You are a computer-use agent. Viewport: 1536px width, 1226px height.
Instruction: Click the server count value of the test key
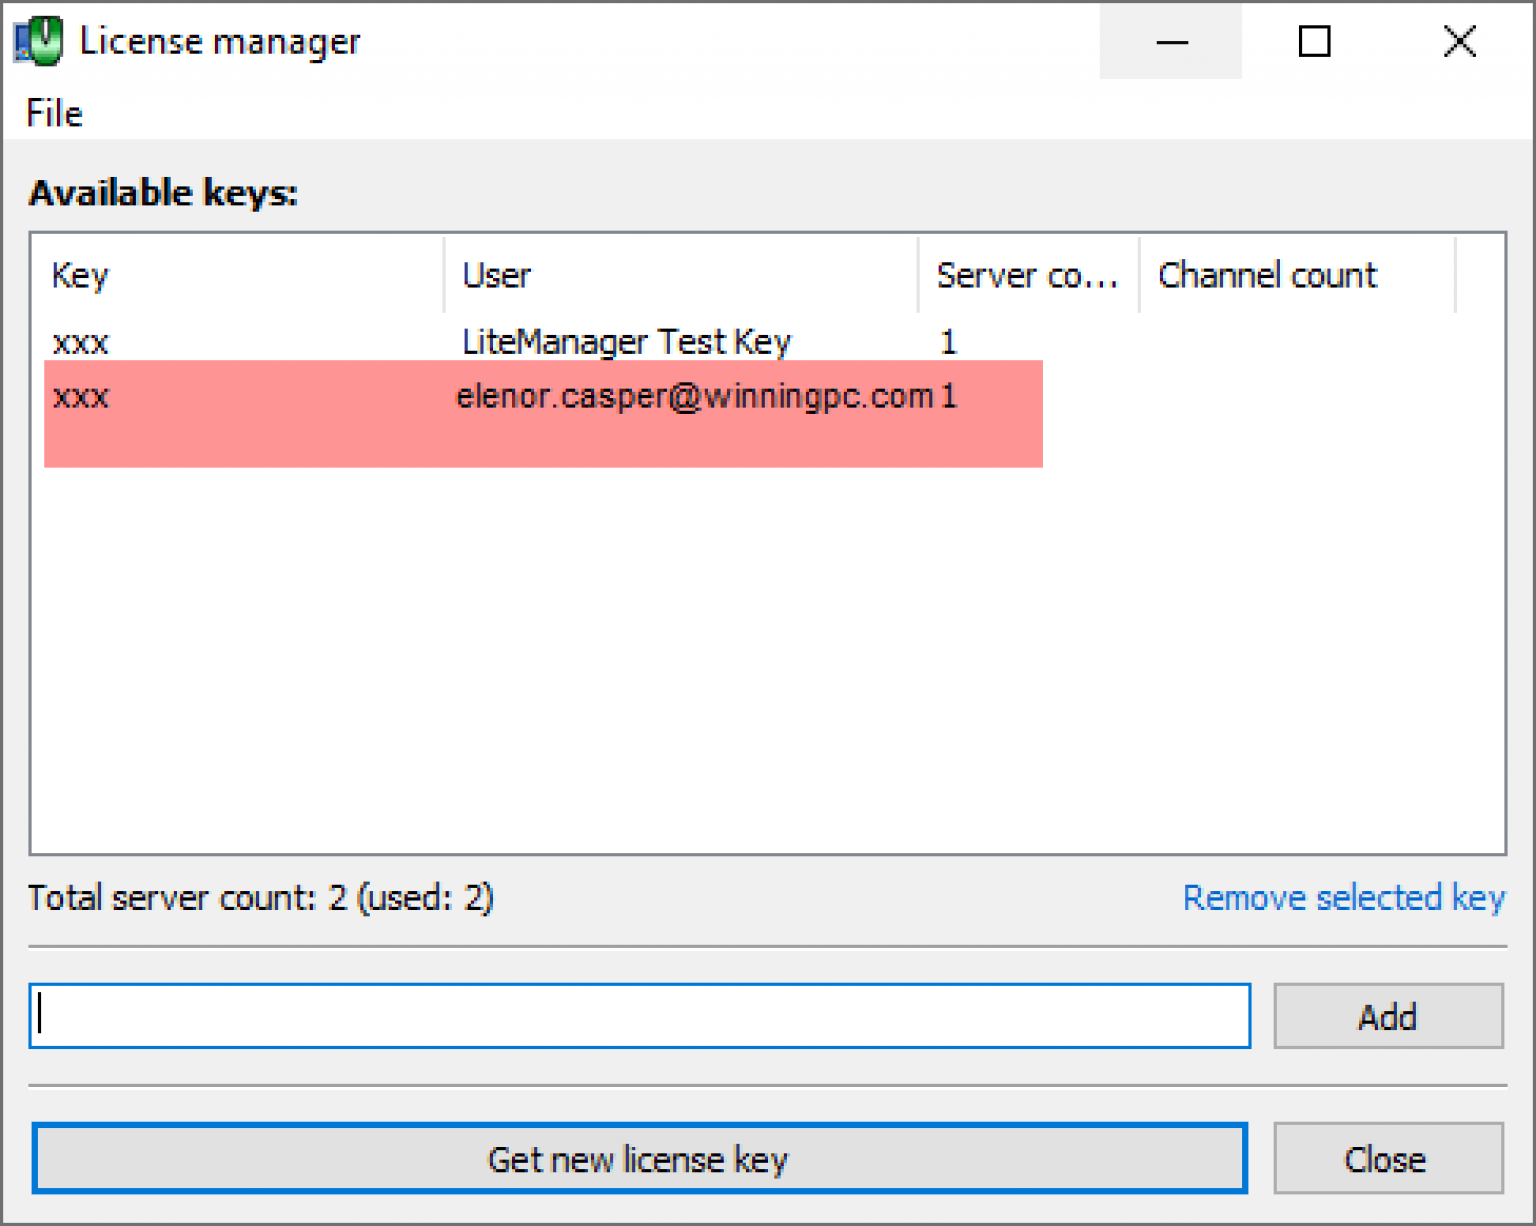click(947, 341)
